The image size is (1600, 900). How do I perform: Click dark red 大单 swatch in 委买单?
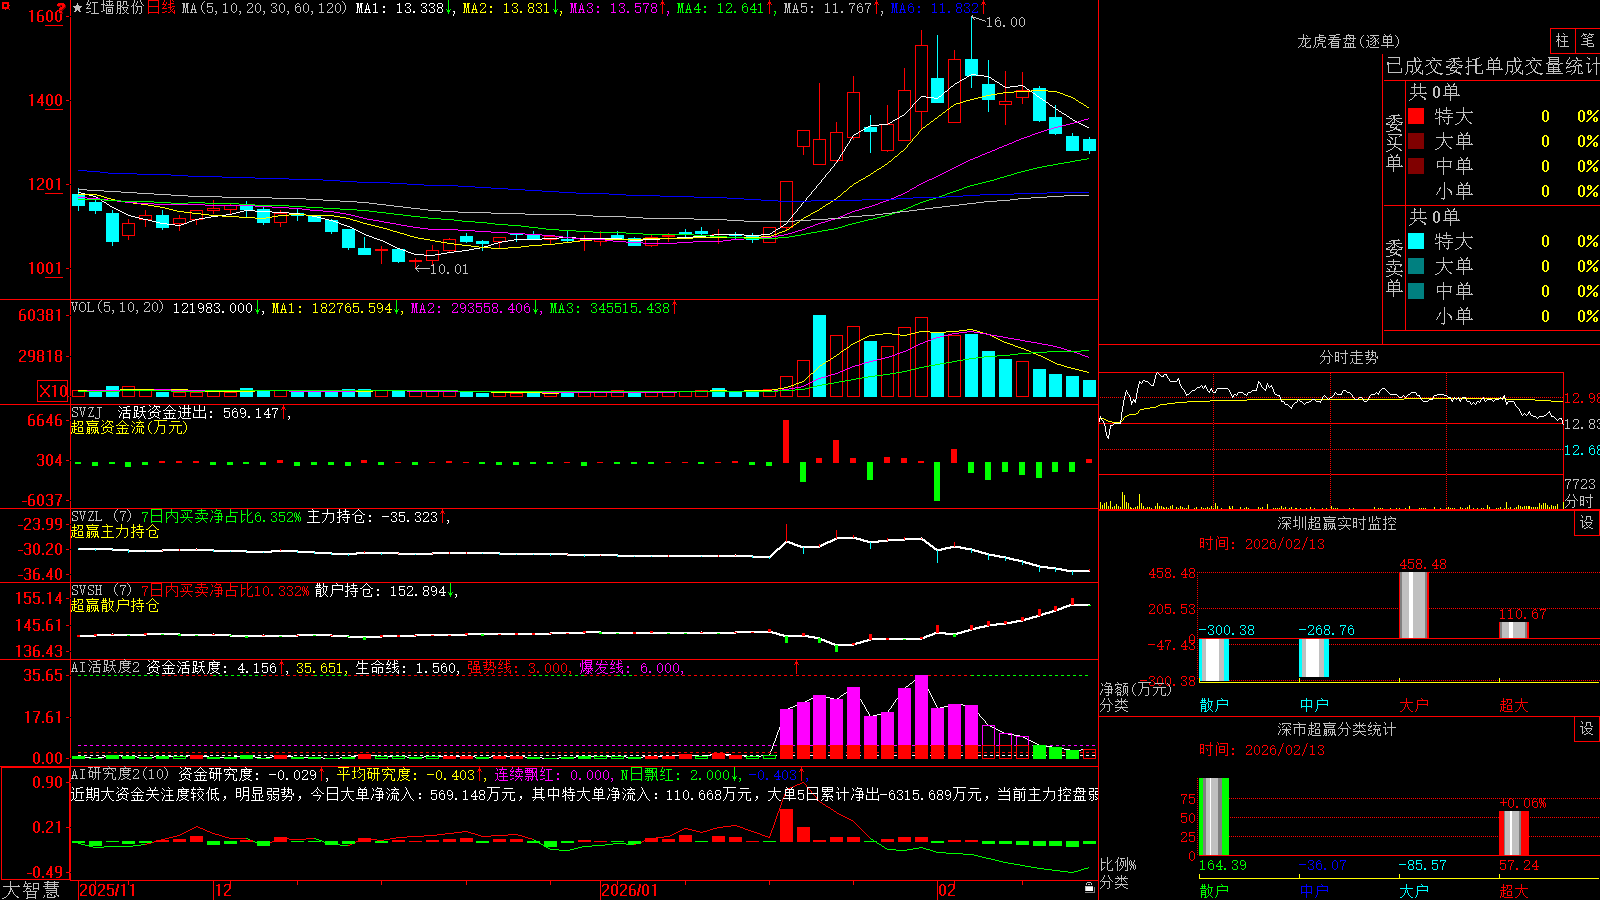tap(1416, 141)
